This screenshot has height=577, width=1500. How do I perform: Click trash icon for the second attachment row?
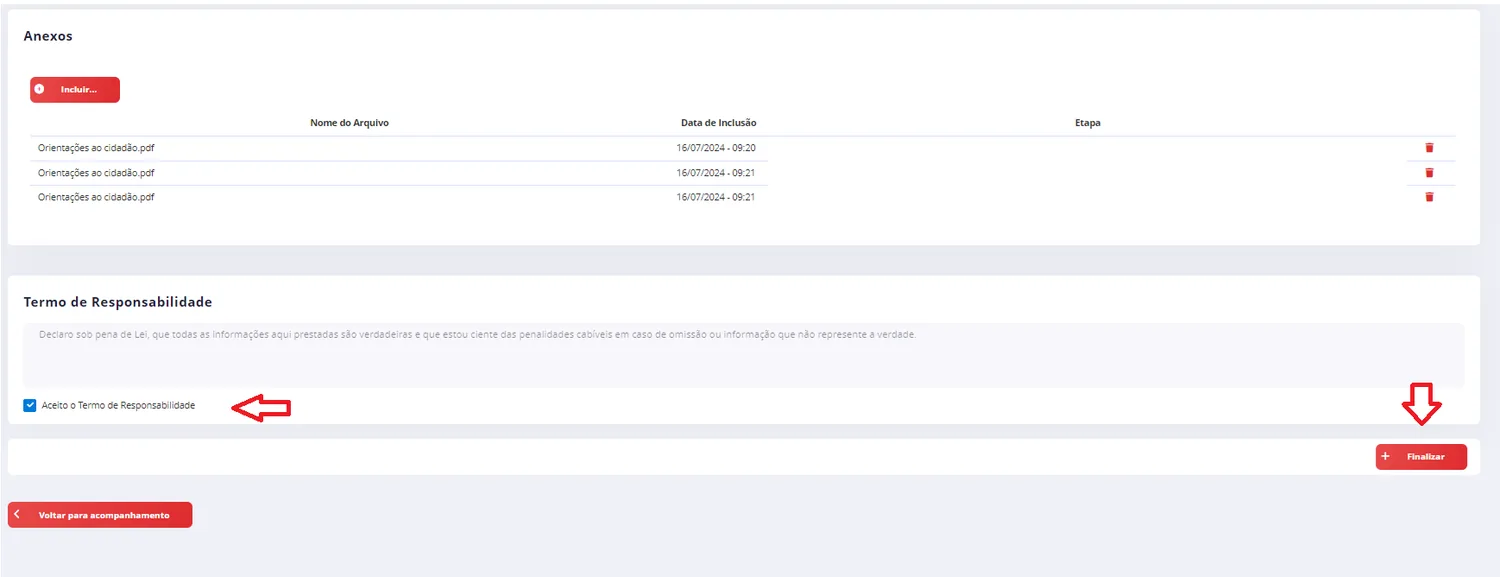tap(1429, 173)
